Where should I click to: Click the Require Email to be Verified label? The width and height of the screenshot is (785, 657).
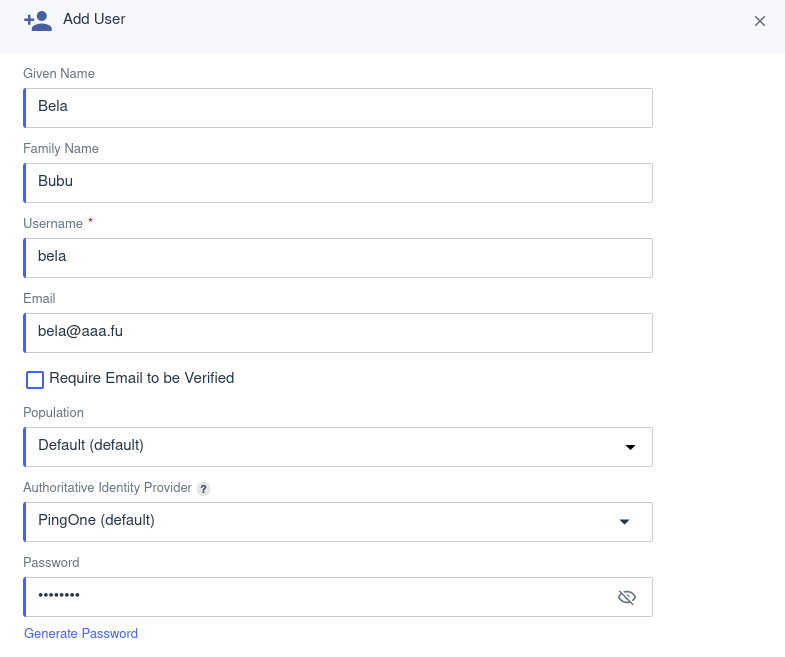click(141, 378)
